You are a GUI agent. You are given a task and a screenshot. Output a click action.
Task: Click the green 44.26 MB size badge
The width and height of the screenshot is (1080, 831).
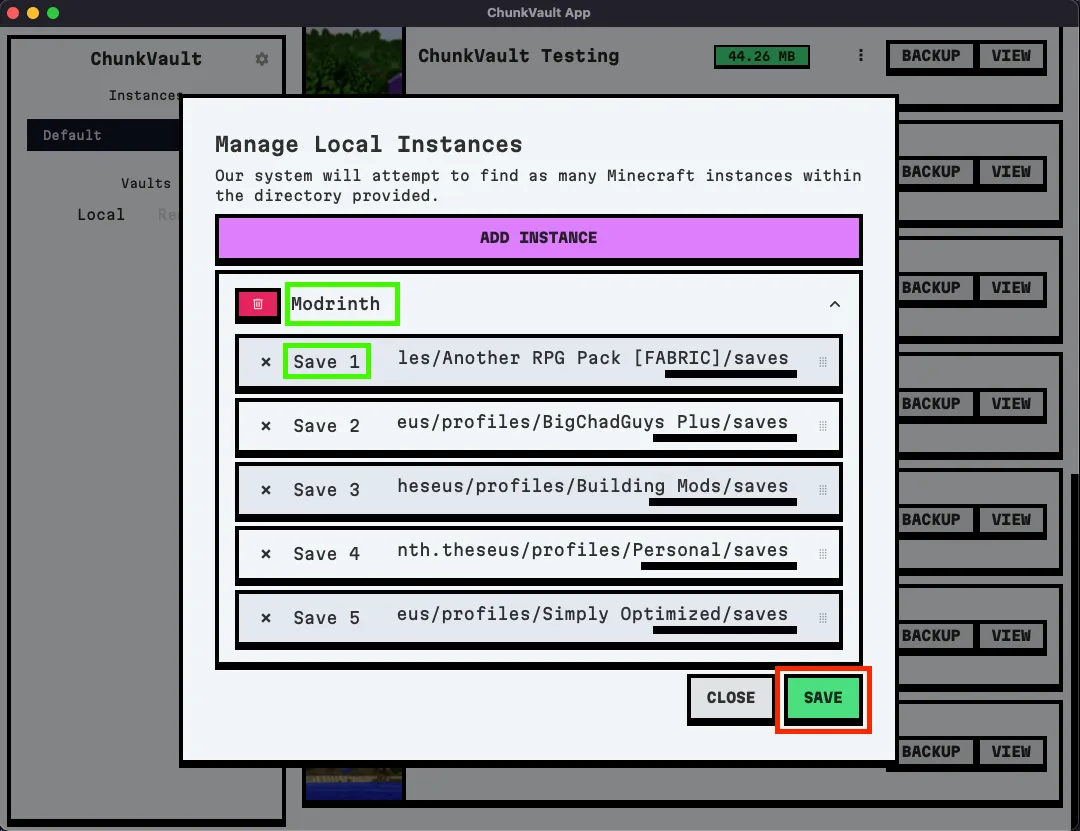coord(761,56)
